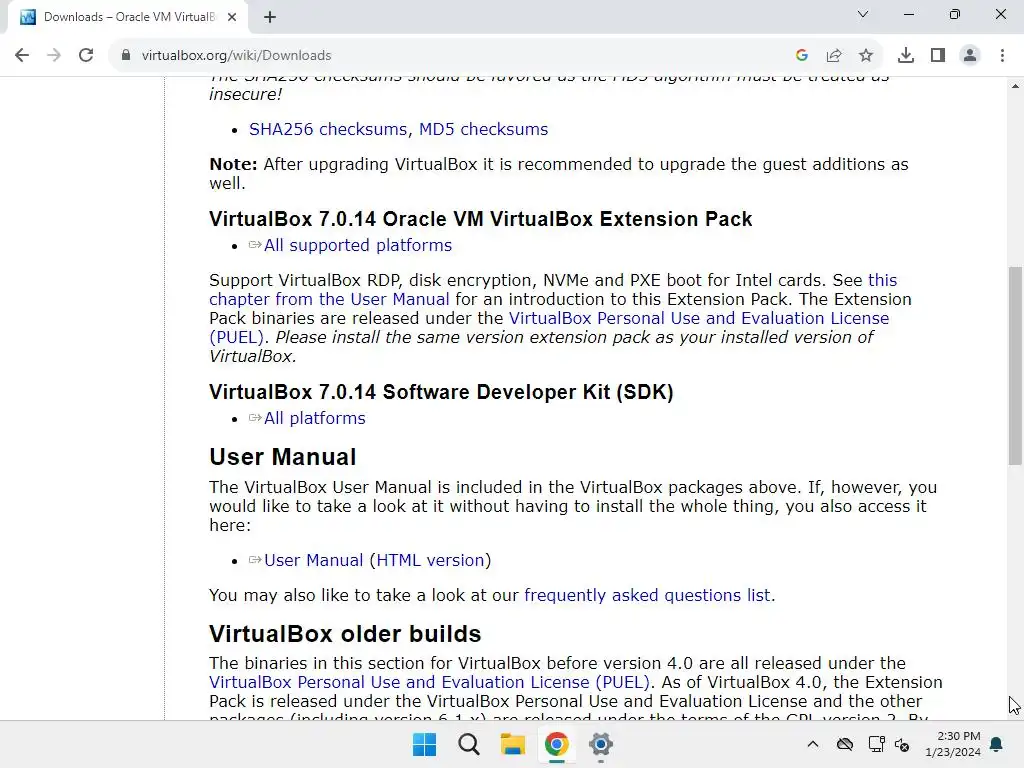This screenshot has width=1024, height=768.
Task: View site information lock icon
Action: click(126, 56)
